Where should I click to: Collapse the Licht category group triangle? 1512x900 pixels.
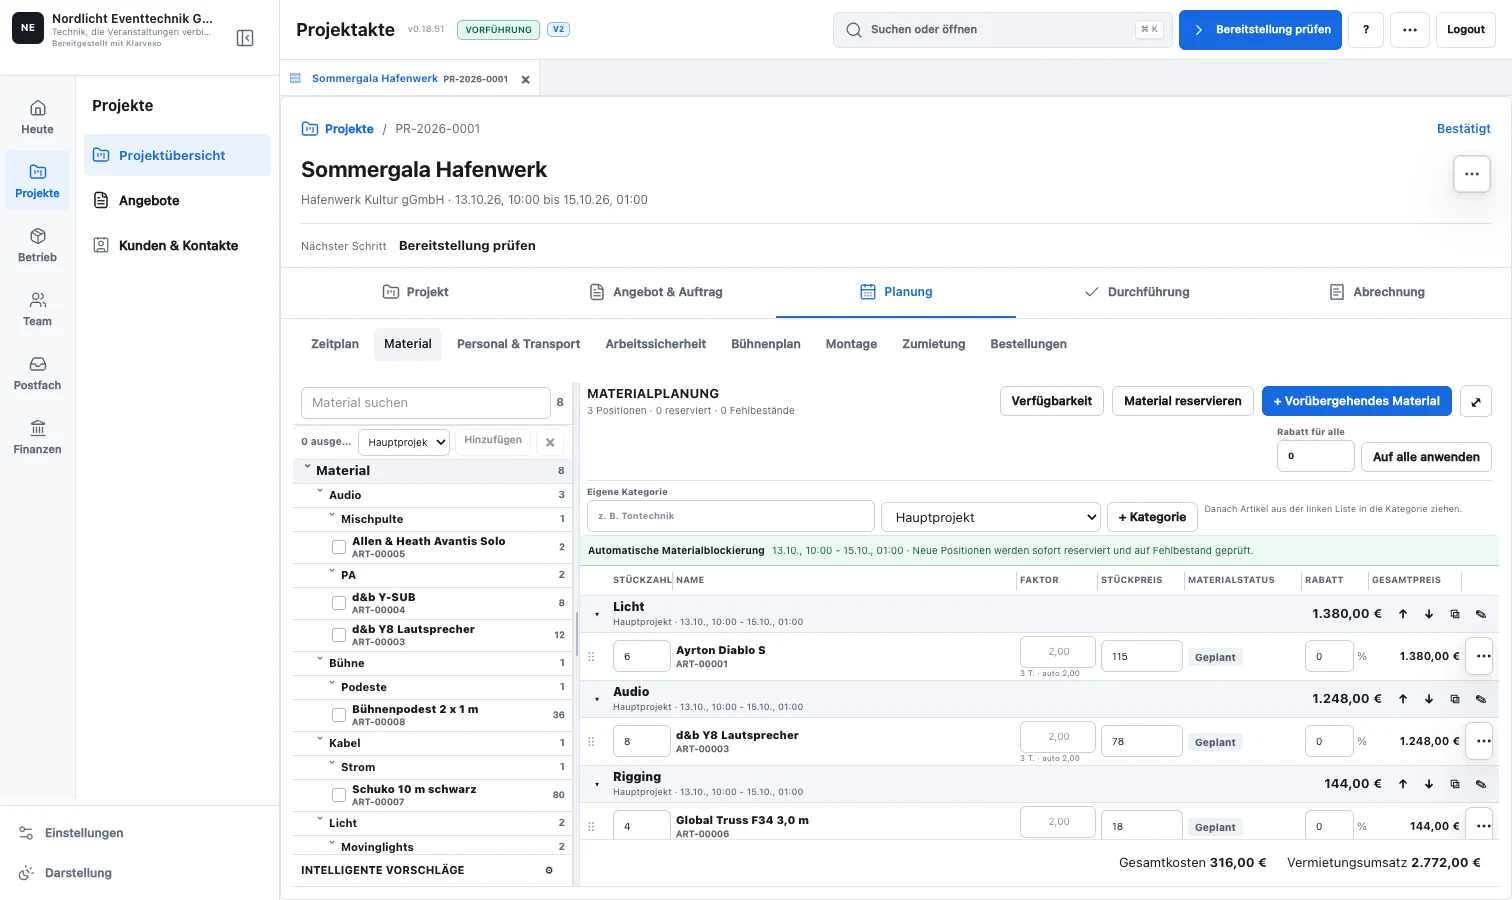tap(597, 614)
